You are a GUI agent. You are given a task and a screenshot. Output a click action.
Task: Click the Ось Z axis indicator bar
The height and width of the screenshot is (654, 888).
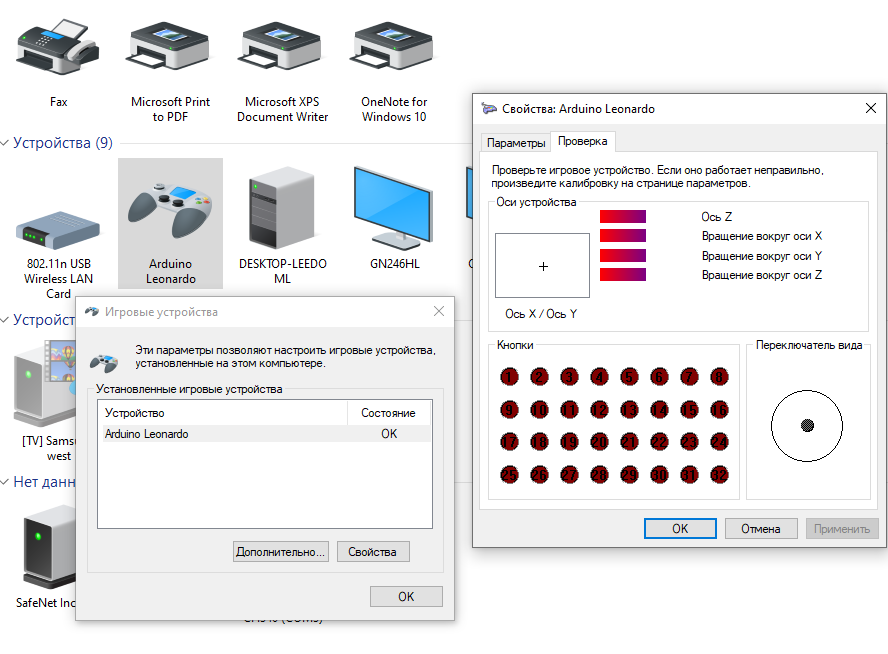coord(623,216)
